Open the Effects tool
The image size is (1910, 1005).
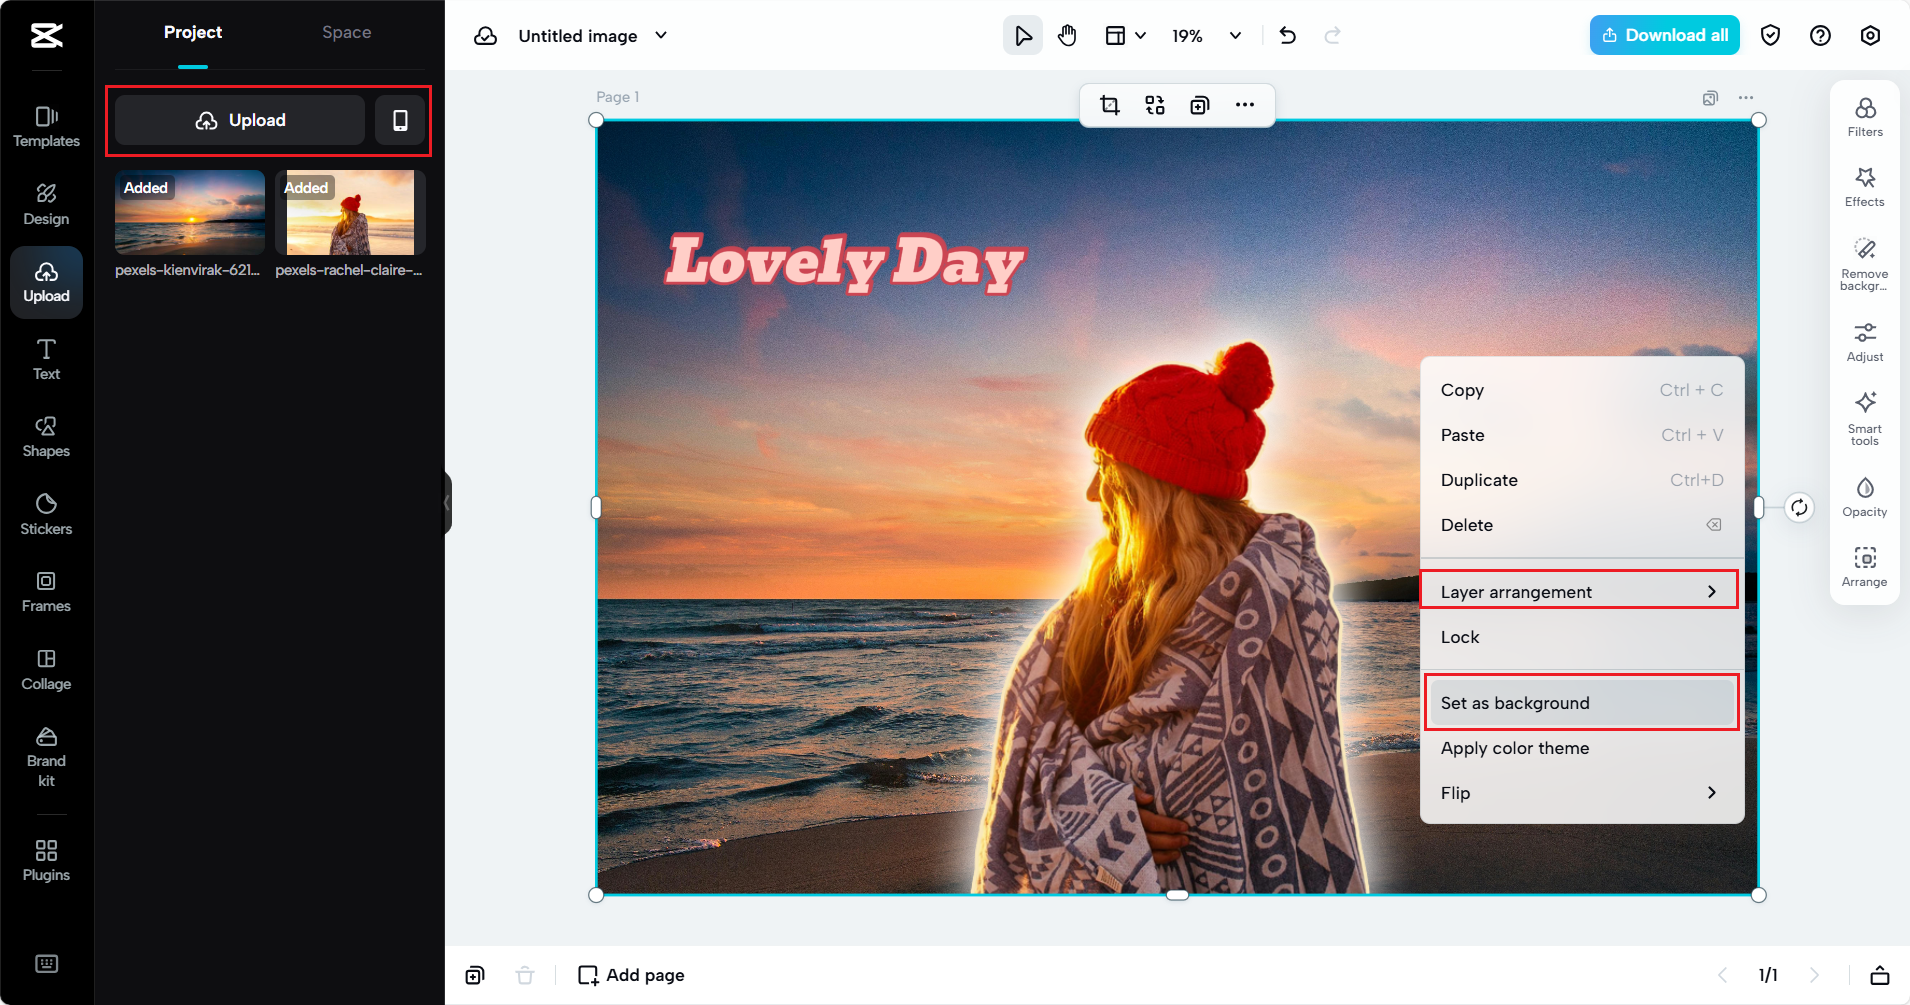point(1864,187)
